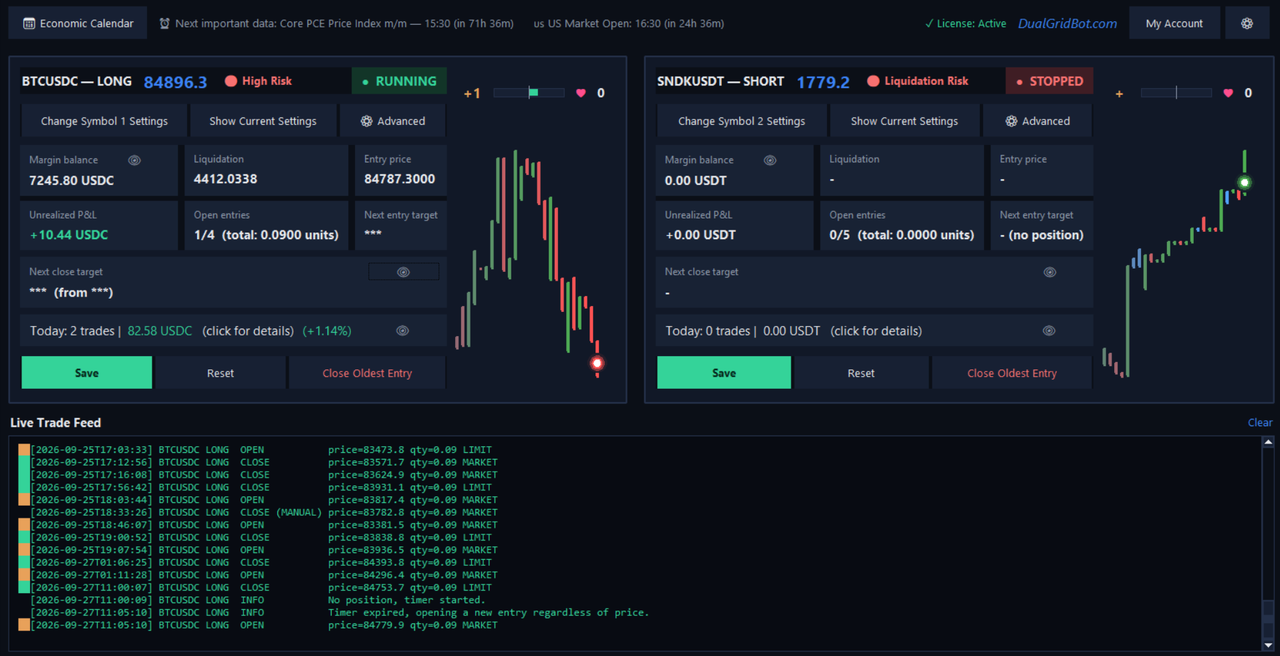Show Current Settings for SNDKUSDT
The width and height of the screenshot is (1280, 656).
(x=904, y=121)
